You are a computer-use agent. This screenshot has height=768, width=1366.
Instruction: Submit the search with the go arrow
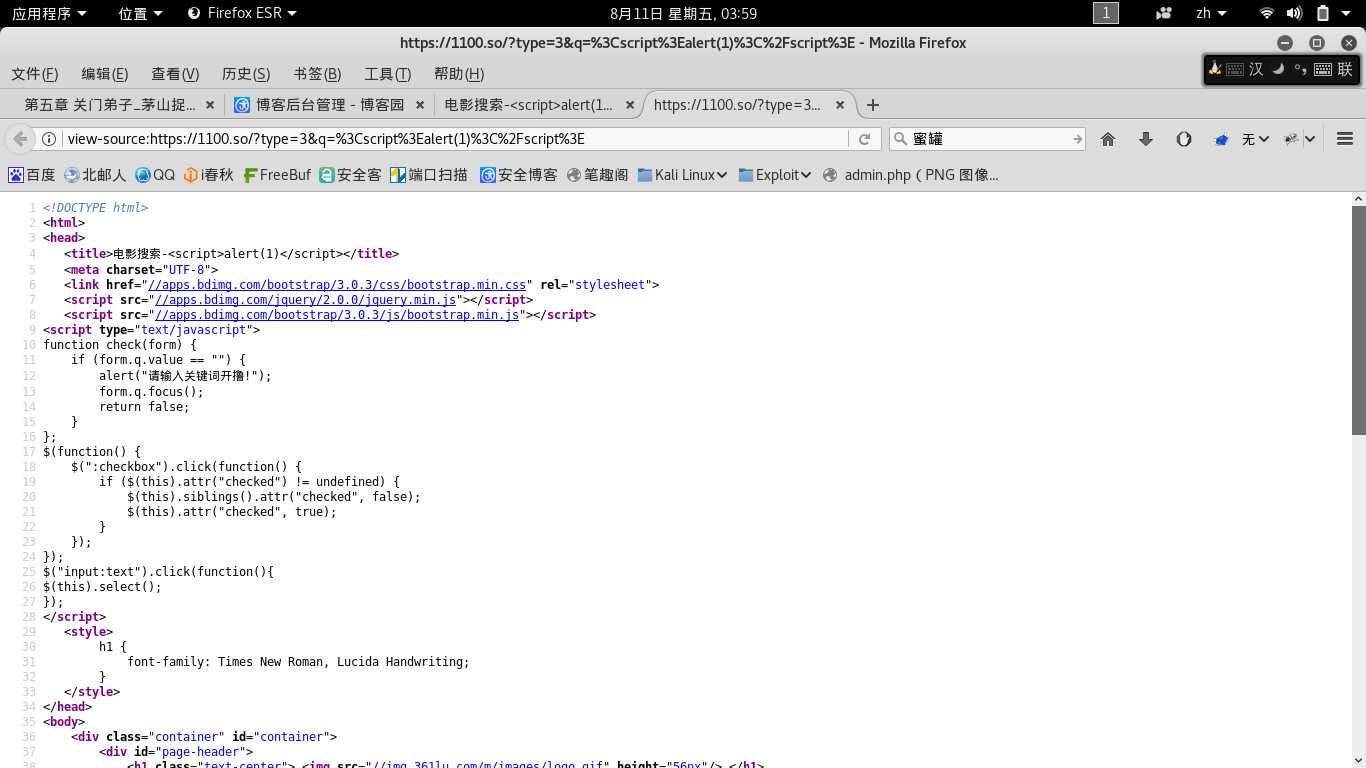point(1077,139)
